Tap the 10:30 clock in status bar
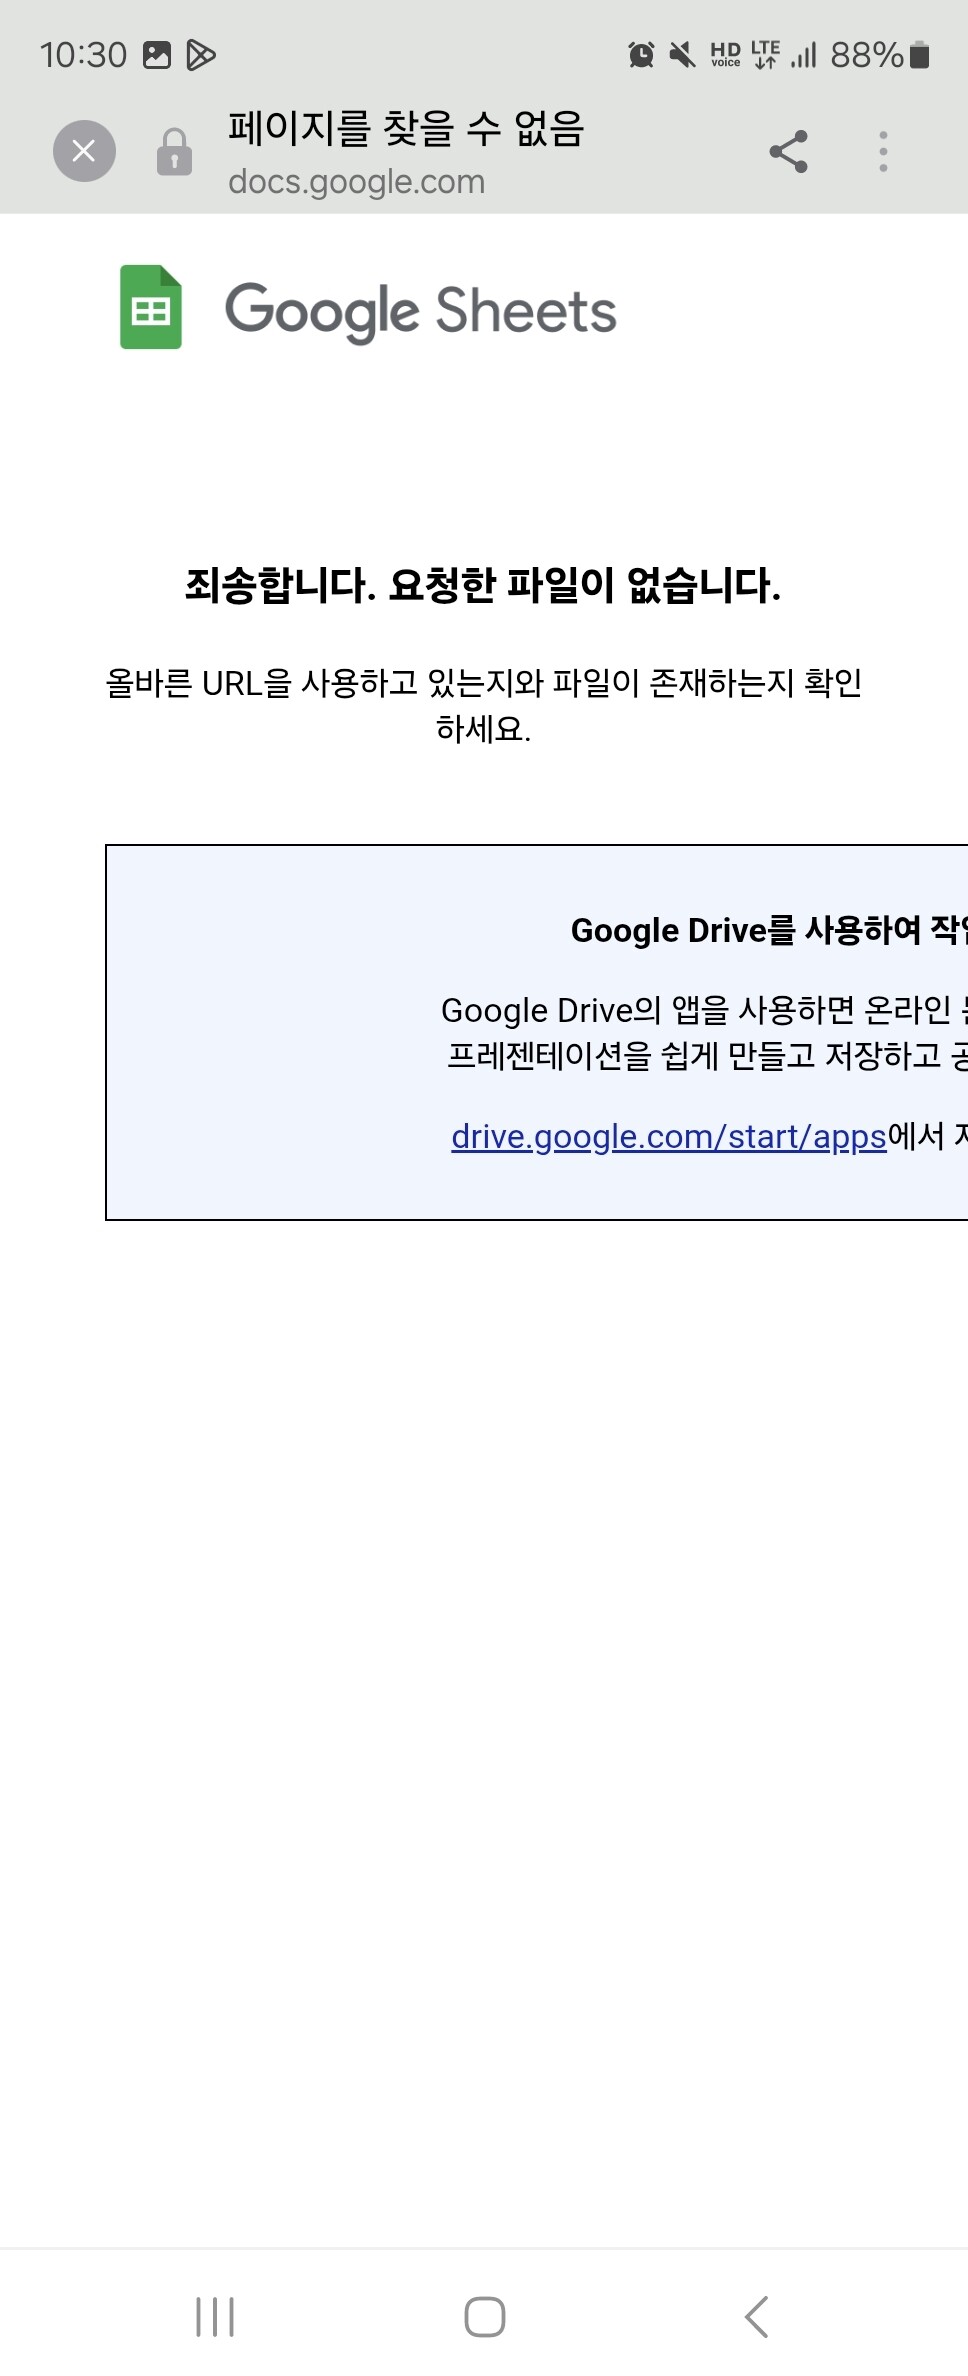Image resolution: width=968 pixels, height=2376 pixels. (84, 55)
